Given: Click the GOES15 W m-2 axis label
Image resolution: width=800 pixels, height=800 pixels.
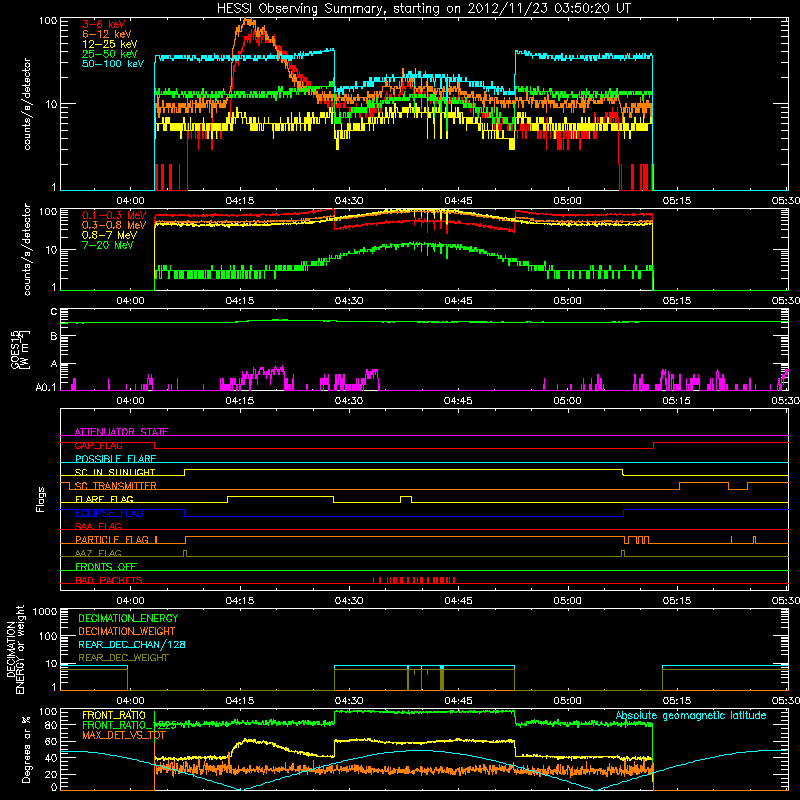Looking at the screenshot, I should [x=20, y=350].
